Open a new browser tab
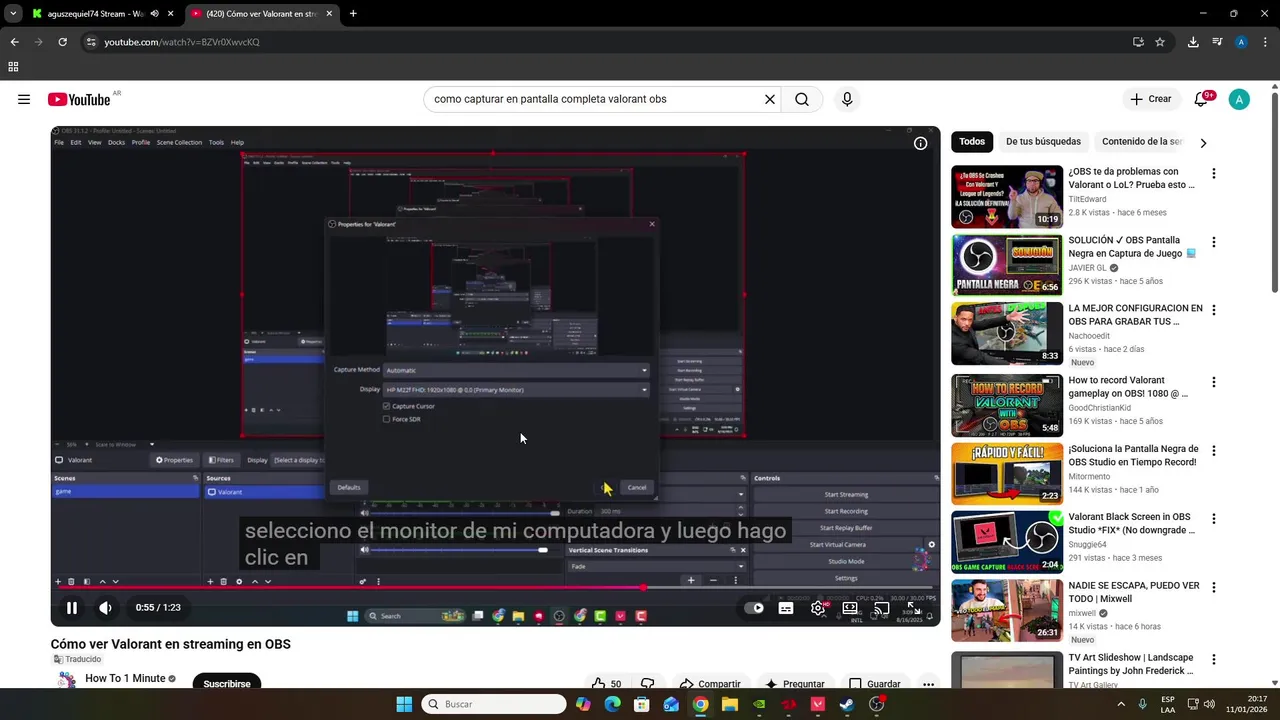This screenshot has height=720, width=1280. [x=353, y=14]
